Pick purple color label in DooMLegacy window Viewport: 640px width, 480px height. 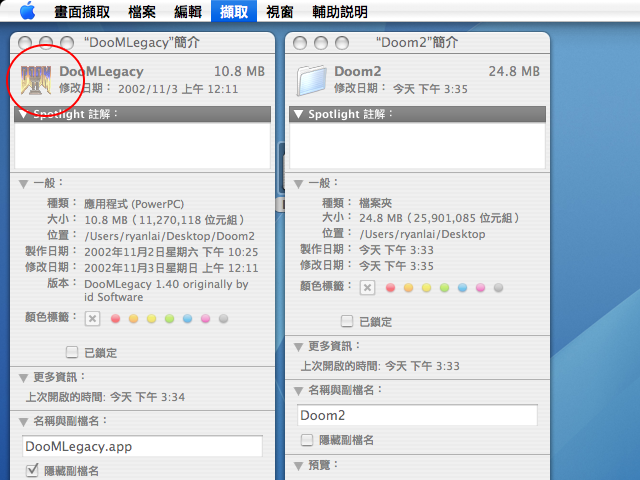[205, 319]
